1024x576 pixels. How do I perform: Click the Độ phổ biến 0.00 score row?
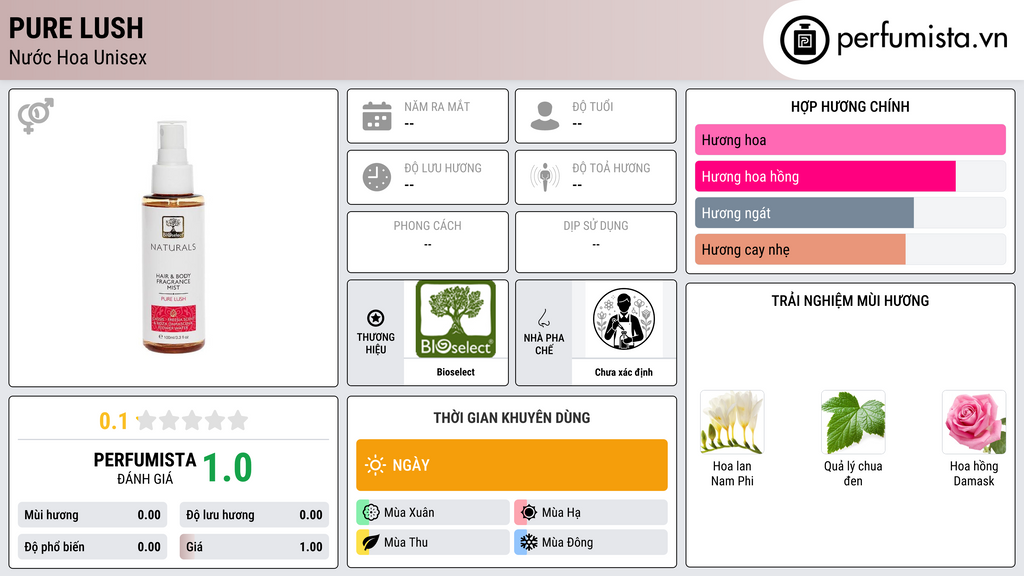pos(92,547)
